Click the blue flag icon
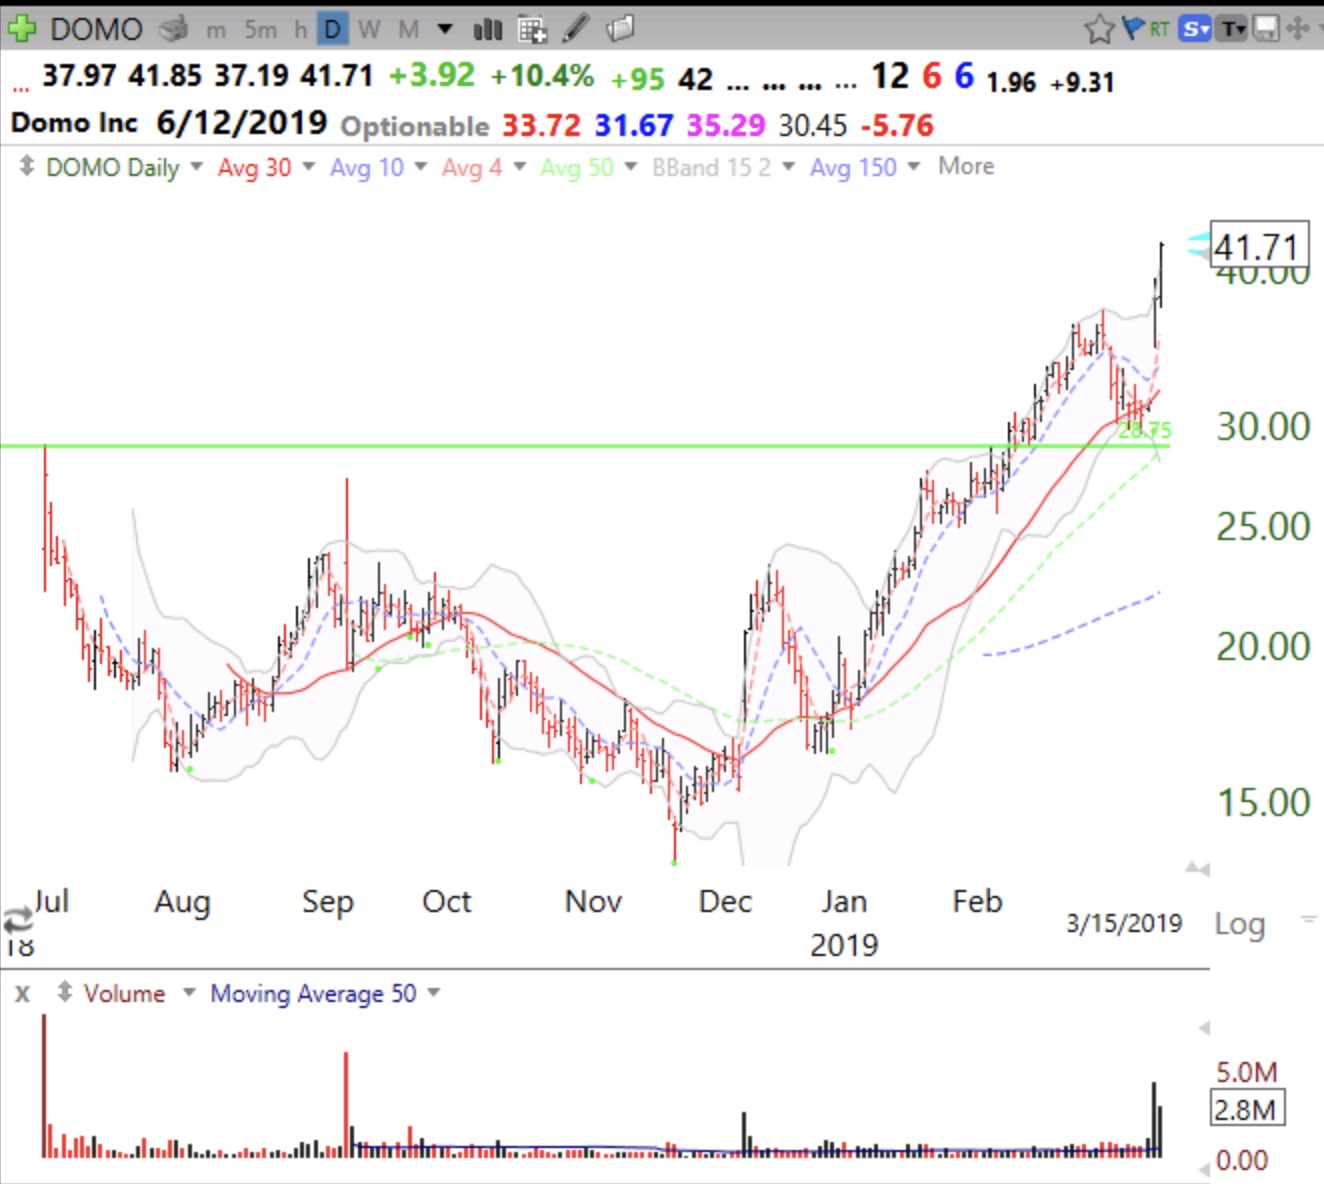The width and height of the screenshot is (1324, 1184). (x=1133, y=27)
